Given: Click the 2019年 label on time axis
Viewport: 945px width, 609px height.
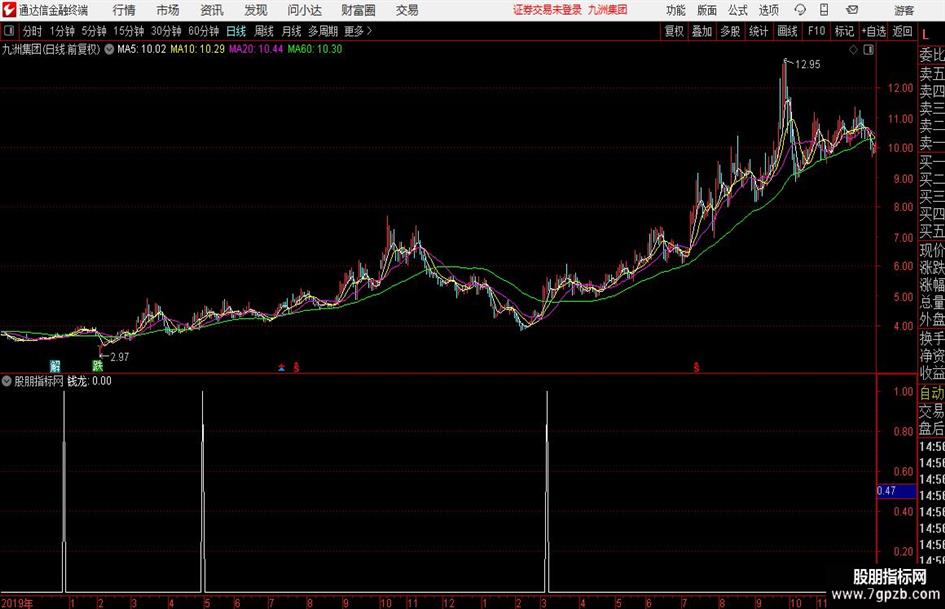Looking at the screenshot, I should (16, 603).
